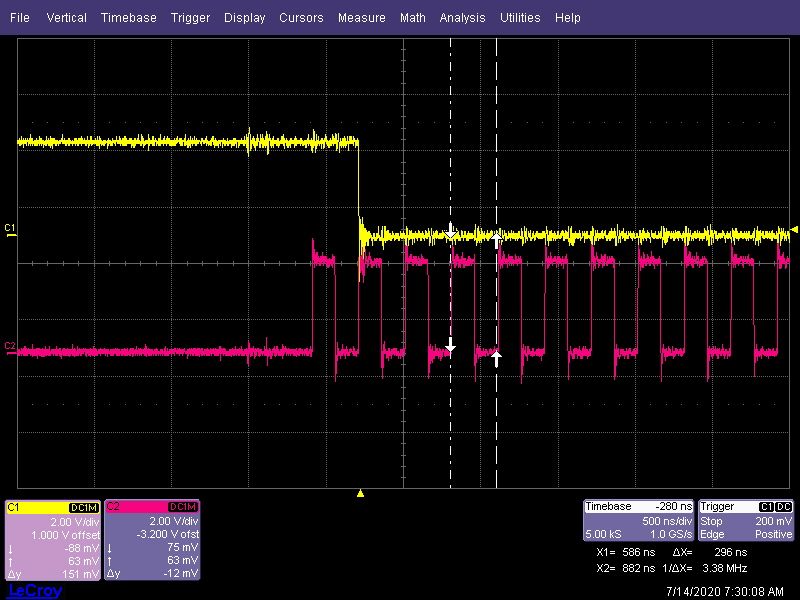Click the yellow trigger position marker below grid
This screenshot has width=800, height=600.
click(360, 493)
